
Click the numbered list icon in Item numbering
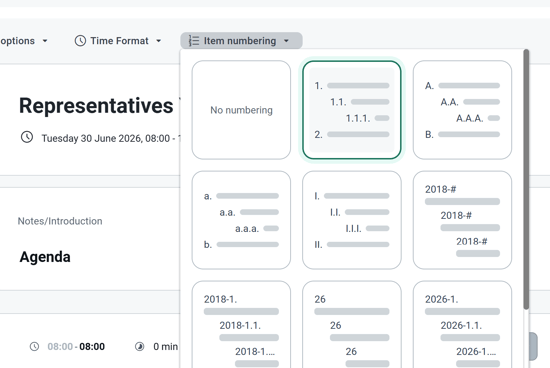point(194,41)
